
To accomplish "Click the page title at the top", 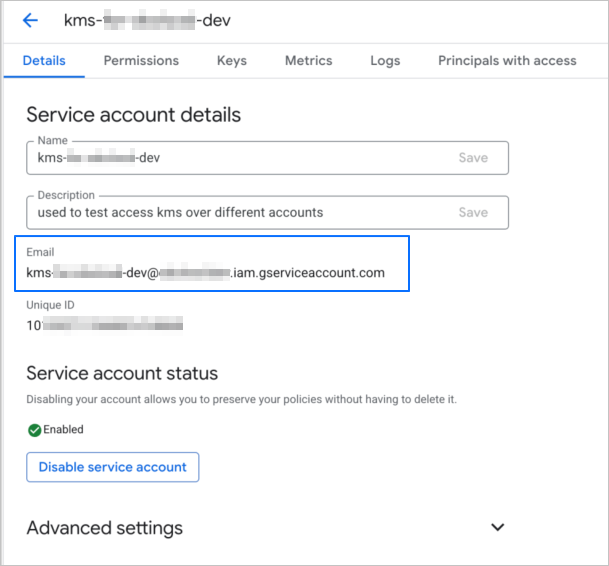I will tap(140, 20).
